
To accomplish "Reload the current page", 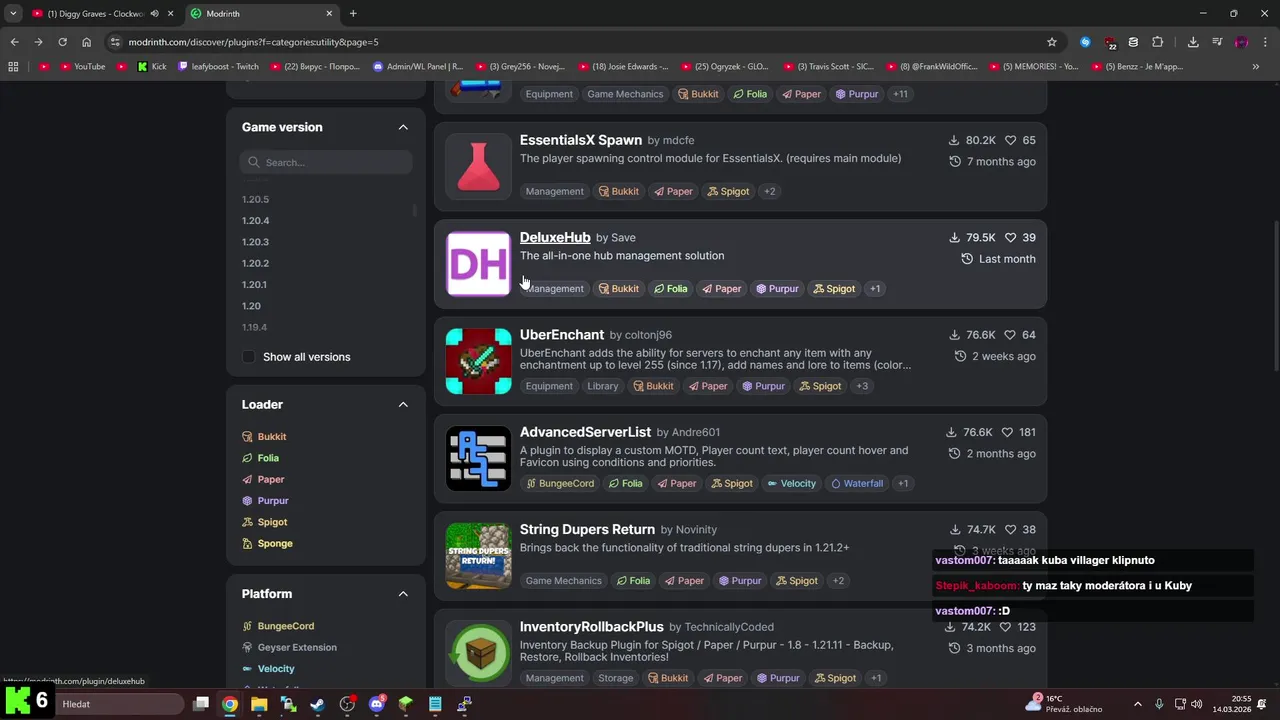I will (62, 42).
